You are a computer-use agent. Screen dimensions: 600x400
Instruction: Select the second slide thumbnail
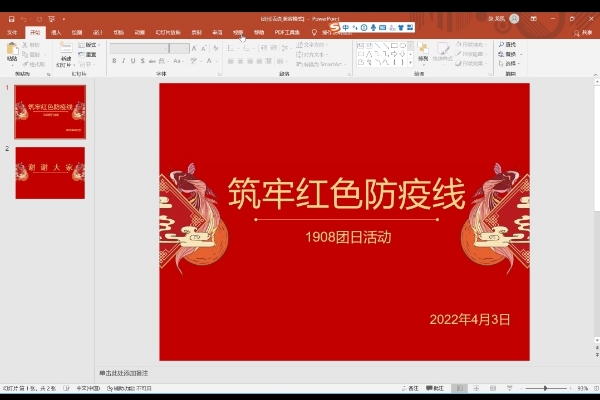click(50, 173)
